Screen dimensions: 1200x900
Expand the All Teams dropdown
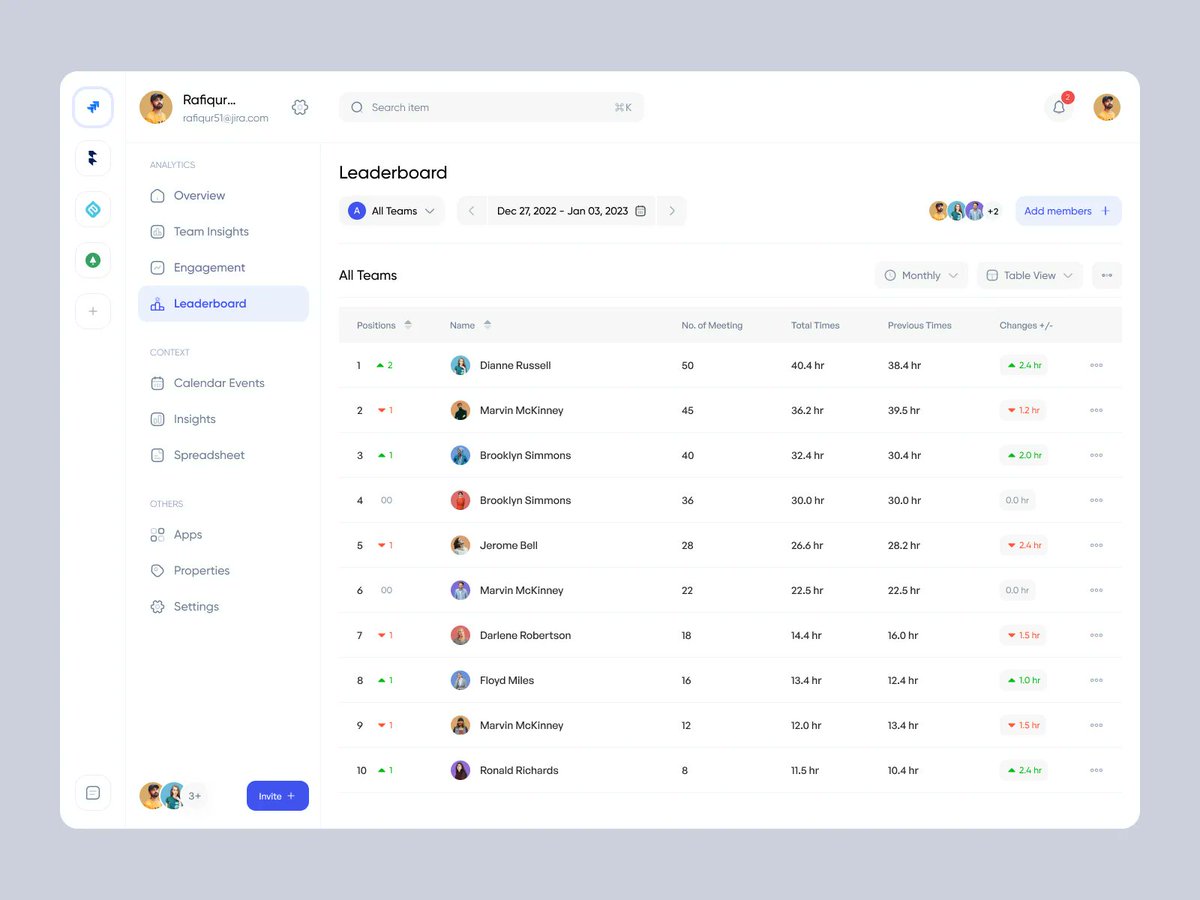click(x=391, y=211)
